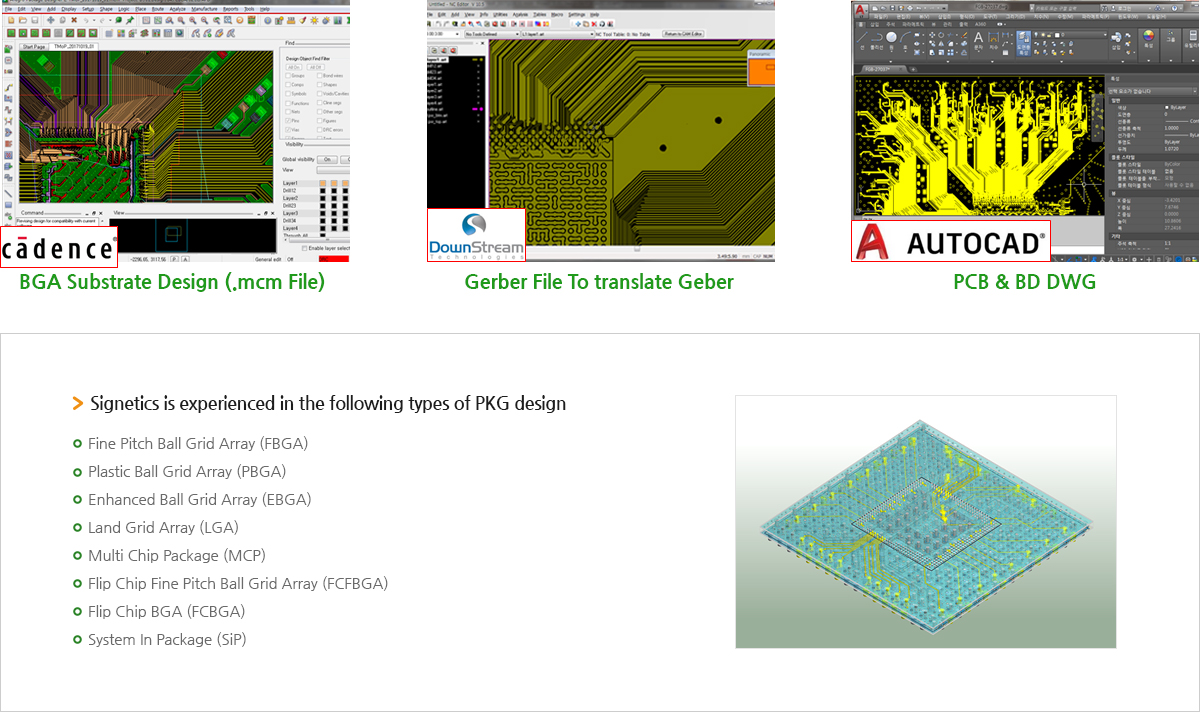Open the Route menu in Cadence window
Viewport: 1200px width, 712px height.
(157, 9)
